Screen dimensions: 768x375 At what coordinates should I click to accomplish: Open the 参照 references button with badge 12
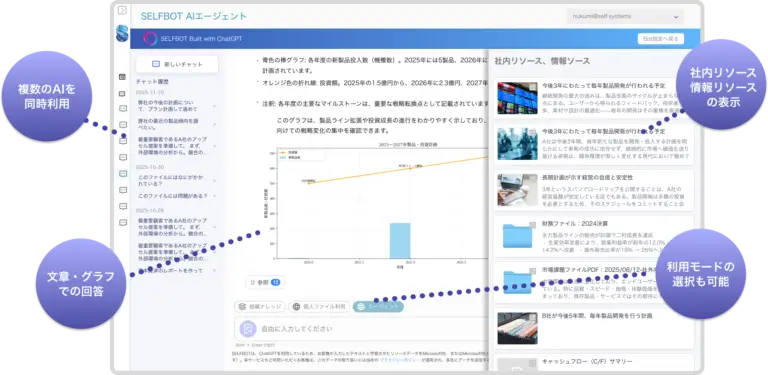[265, 282]
